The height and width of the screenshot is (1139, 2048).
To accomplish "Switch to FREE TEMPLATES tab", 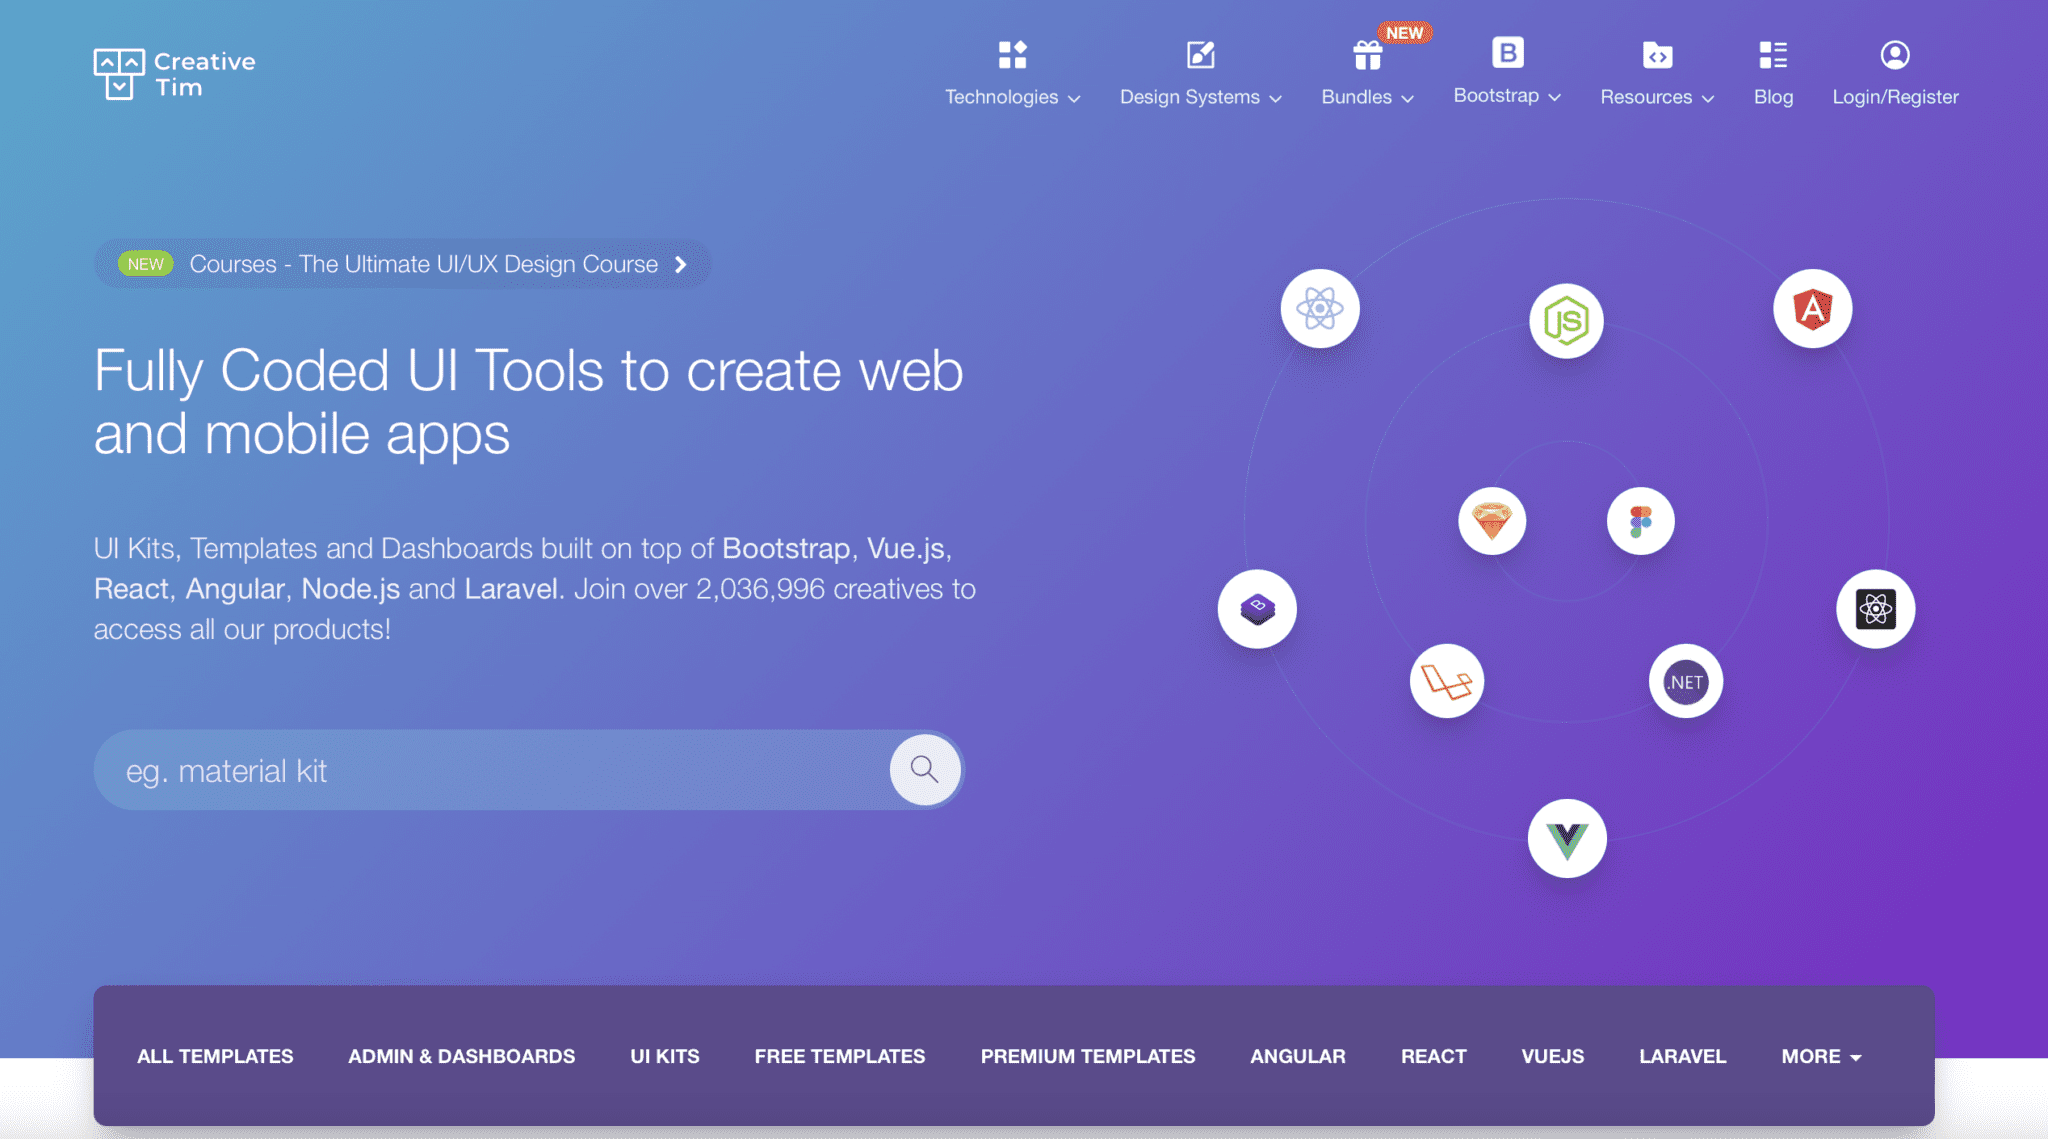I will point(840,1056).
